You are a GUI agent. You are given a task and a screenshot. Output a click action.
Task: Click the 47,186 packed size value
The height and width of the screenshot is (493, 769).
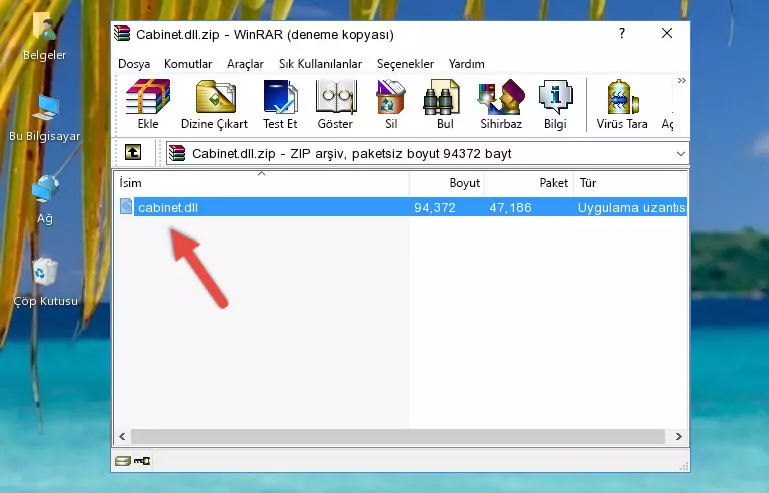510,208
